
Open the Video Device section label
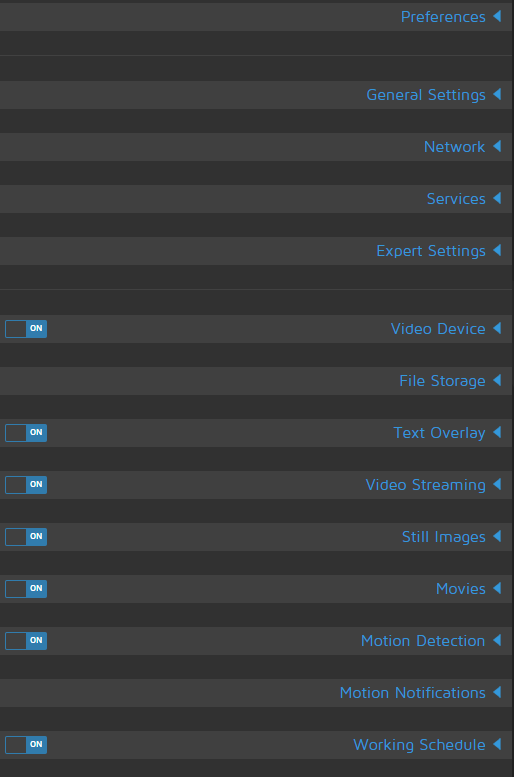tap(438, 329)
